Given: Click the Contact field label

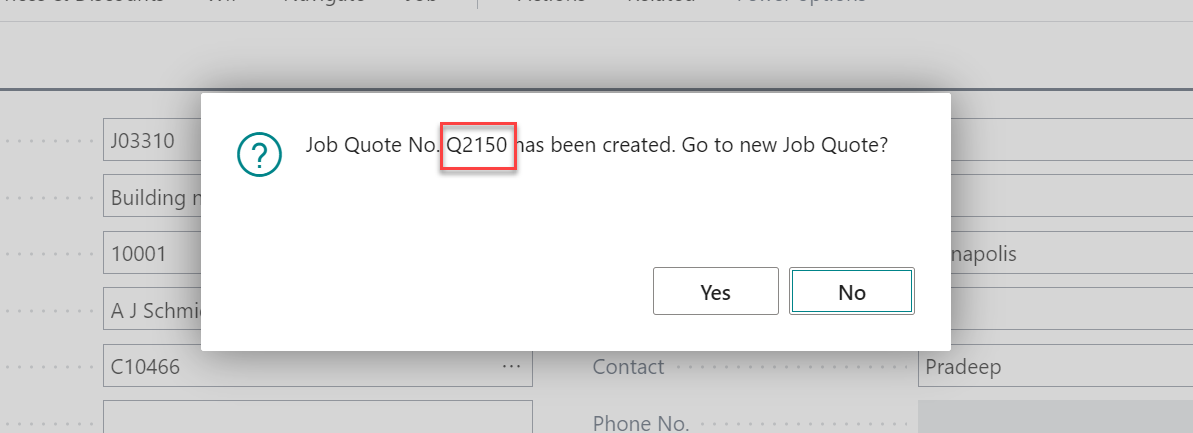Looking at the screenshot, I should [x=628, y=367].
